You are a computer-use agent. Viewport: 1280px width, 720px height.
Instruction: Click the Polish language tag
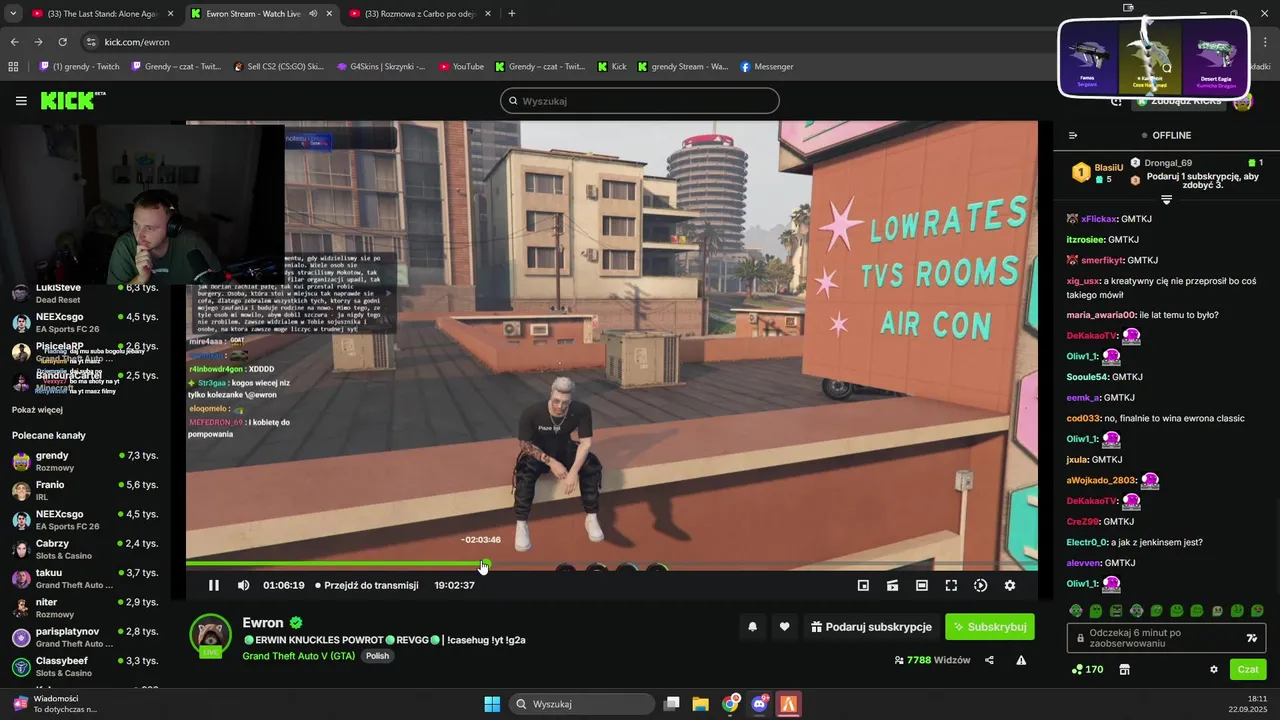377,656
